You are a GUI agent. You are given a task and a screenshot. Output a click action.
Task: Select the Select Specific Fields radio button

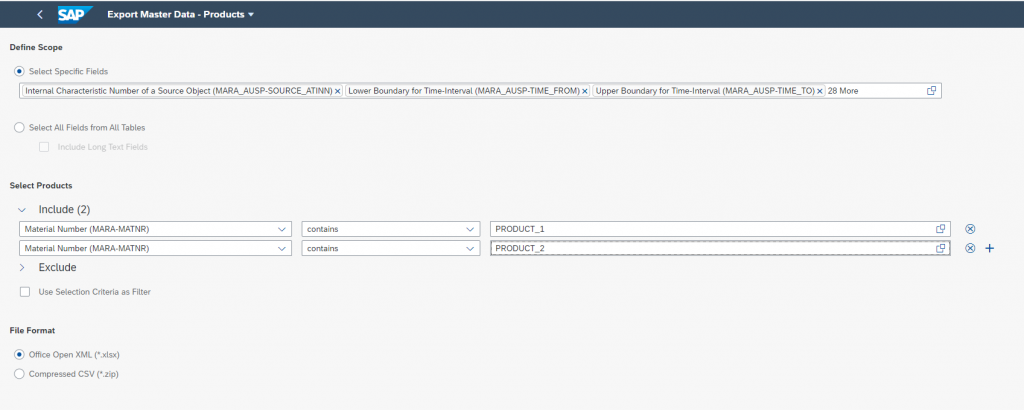(x=19, y=71)
